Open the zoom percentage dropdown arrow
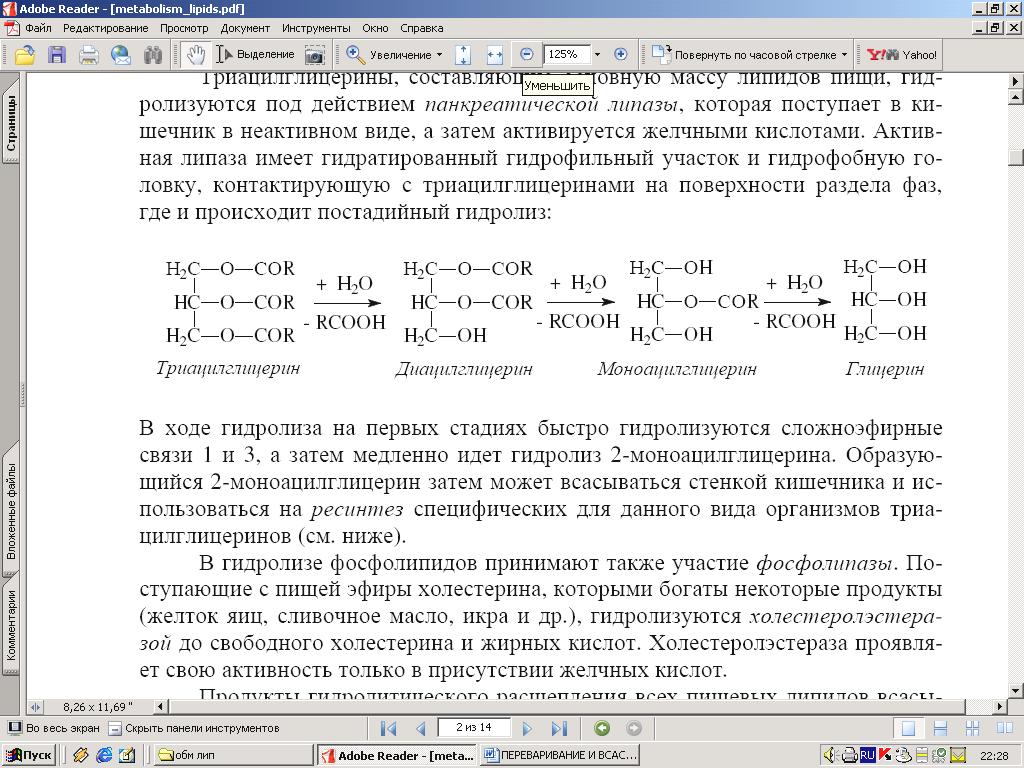 coord(597,55)
